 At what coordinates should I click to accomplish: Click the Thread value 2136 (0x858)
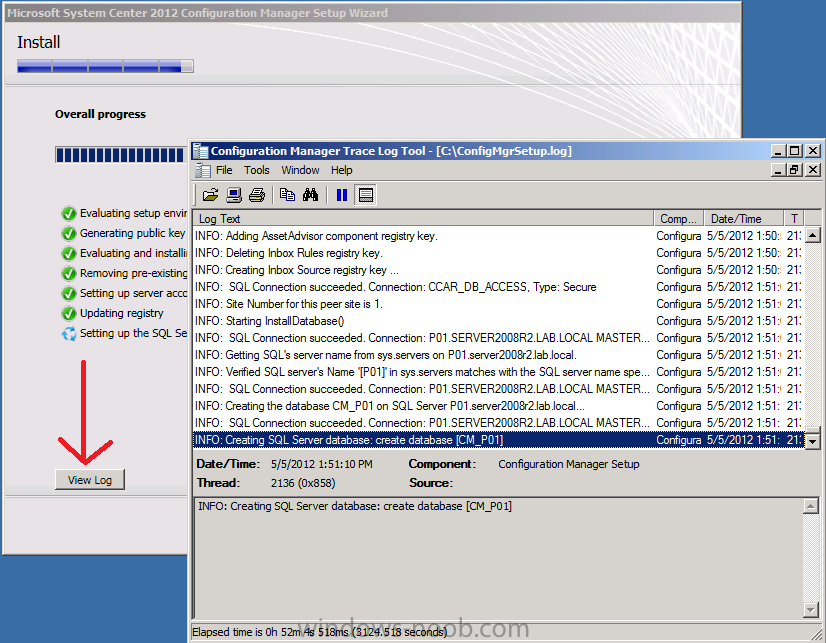pyautogui.click(x=303, y=483)
